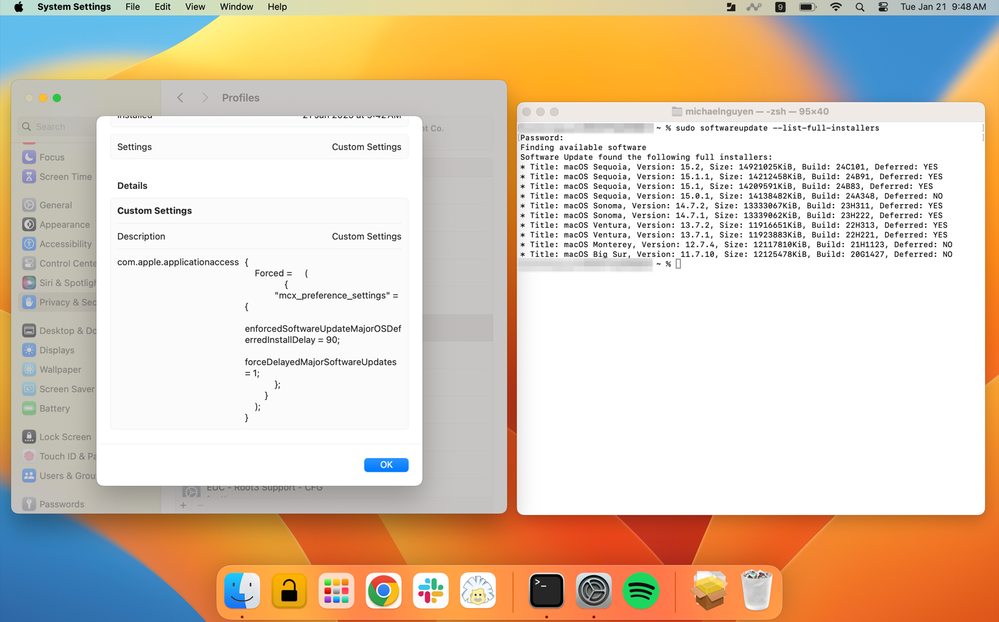The width and height of the screenshot is (999, 622).
Task: Select Focus in Settings sidebar
Action: coord(52,157)
